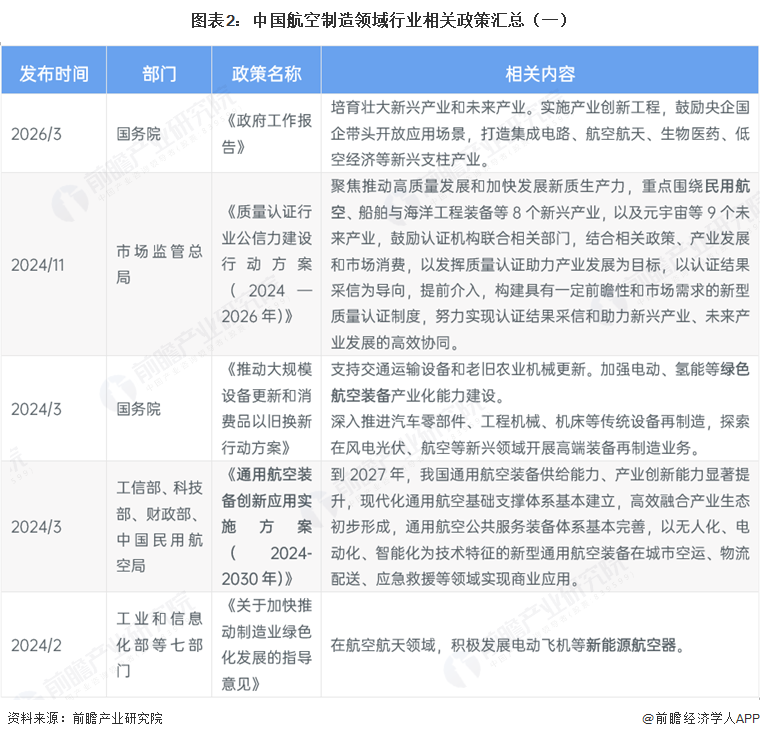Click the content starting 到2027年，我国通用航空装备

pyautogui.click(x=540, y=527)
